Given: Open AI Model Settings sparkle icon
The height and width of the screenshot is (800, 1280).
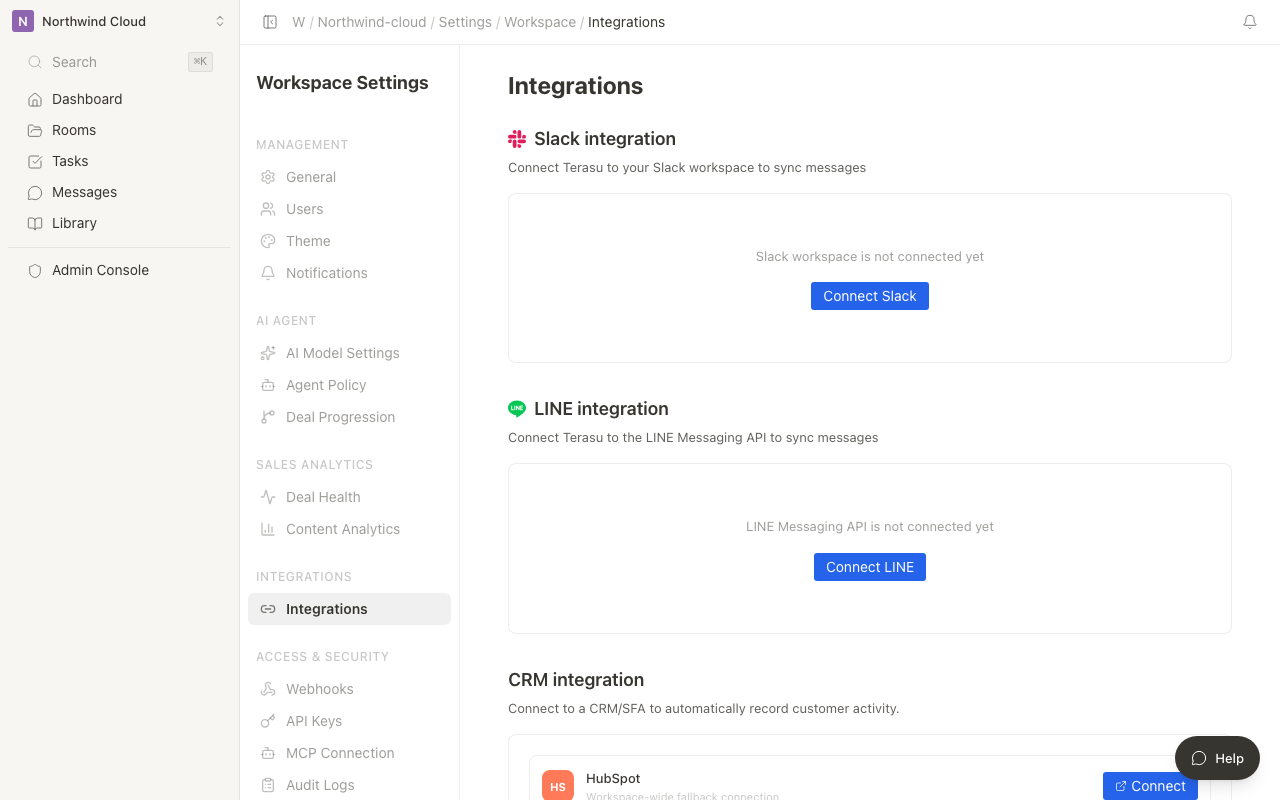Looking at the screenshot, I should tap(268, 353).
